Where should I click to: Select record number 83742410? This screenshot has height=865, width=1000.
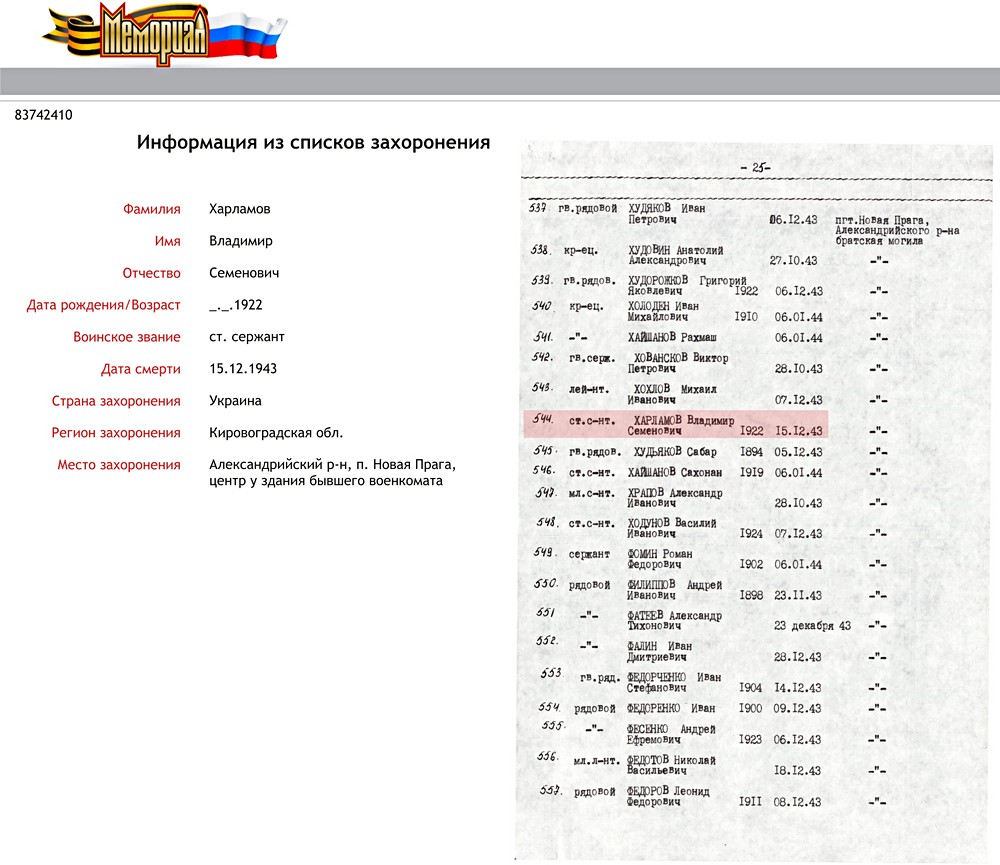43,115
